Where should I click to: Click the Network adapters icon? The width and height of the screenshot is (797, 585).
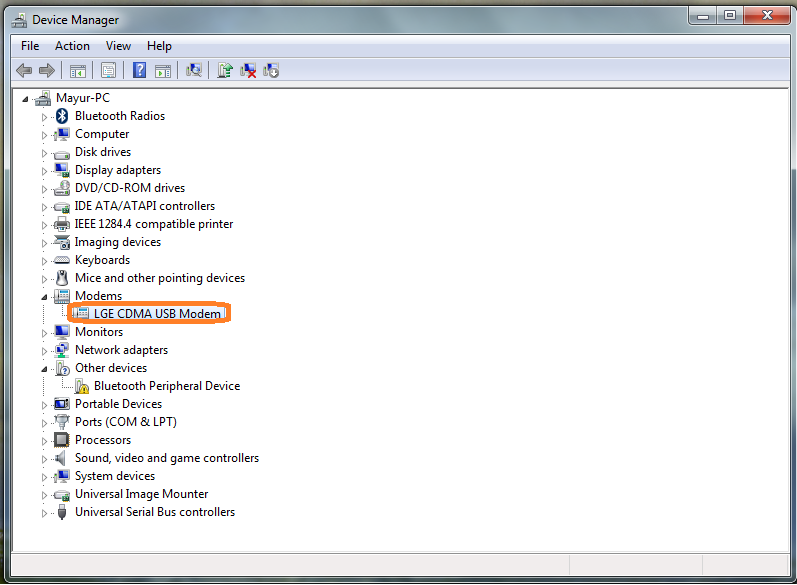(x=62, y=350)
